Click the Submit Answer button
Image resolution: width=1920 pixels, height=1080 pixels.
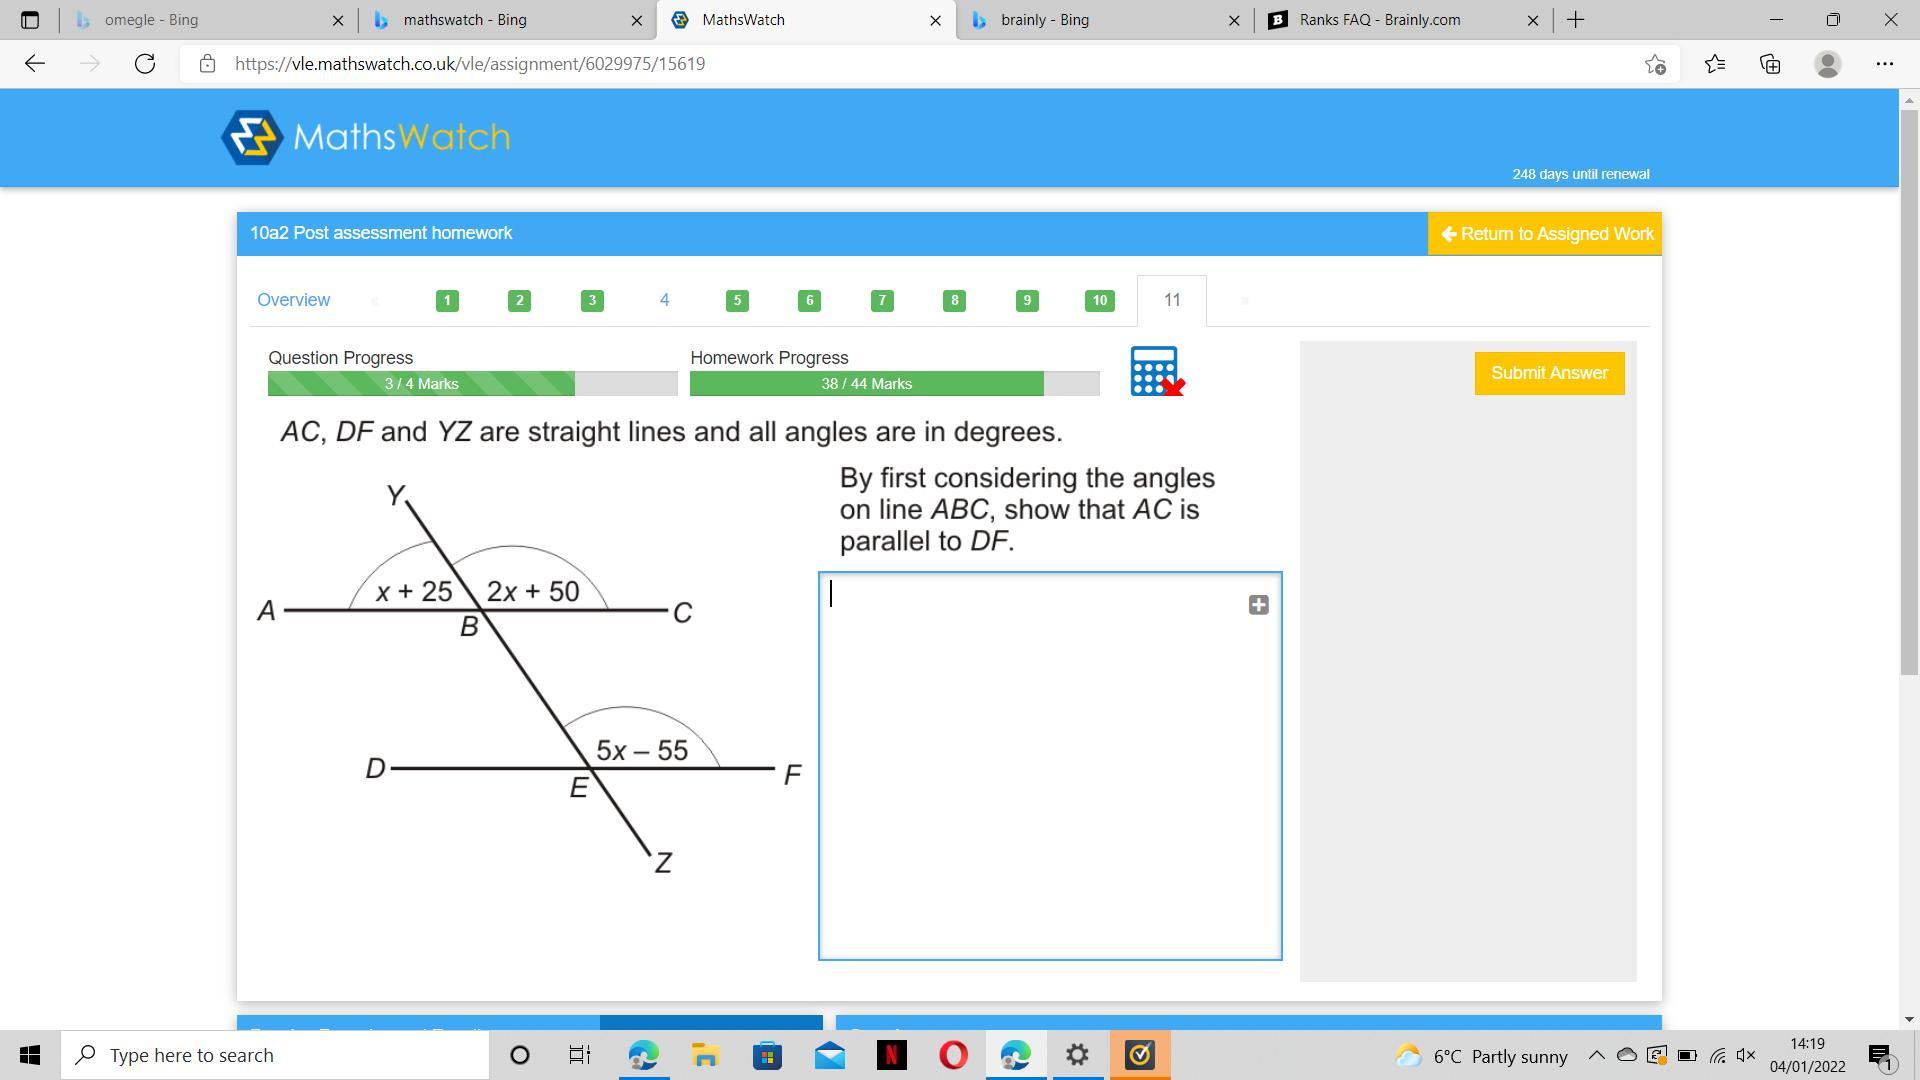[x=1549, y=373]
